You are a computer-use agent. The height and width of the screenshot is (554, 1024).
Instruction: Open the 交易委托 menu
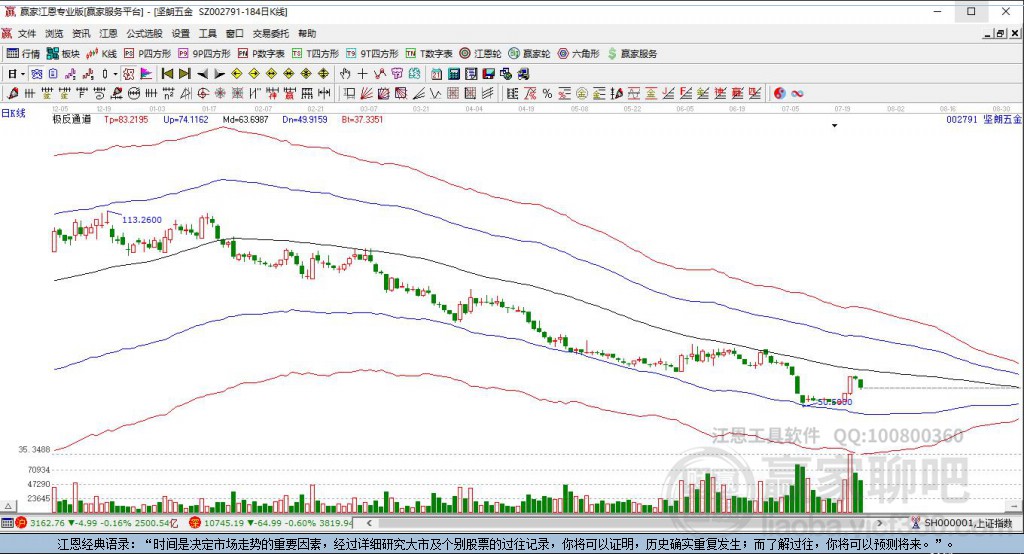pos(270,33)
